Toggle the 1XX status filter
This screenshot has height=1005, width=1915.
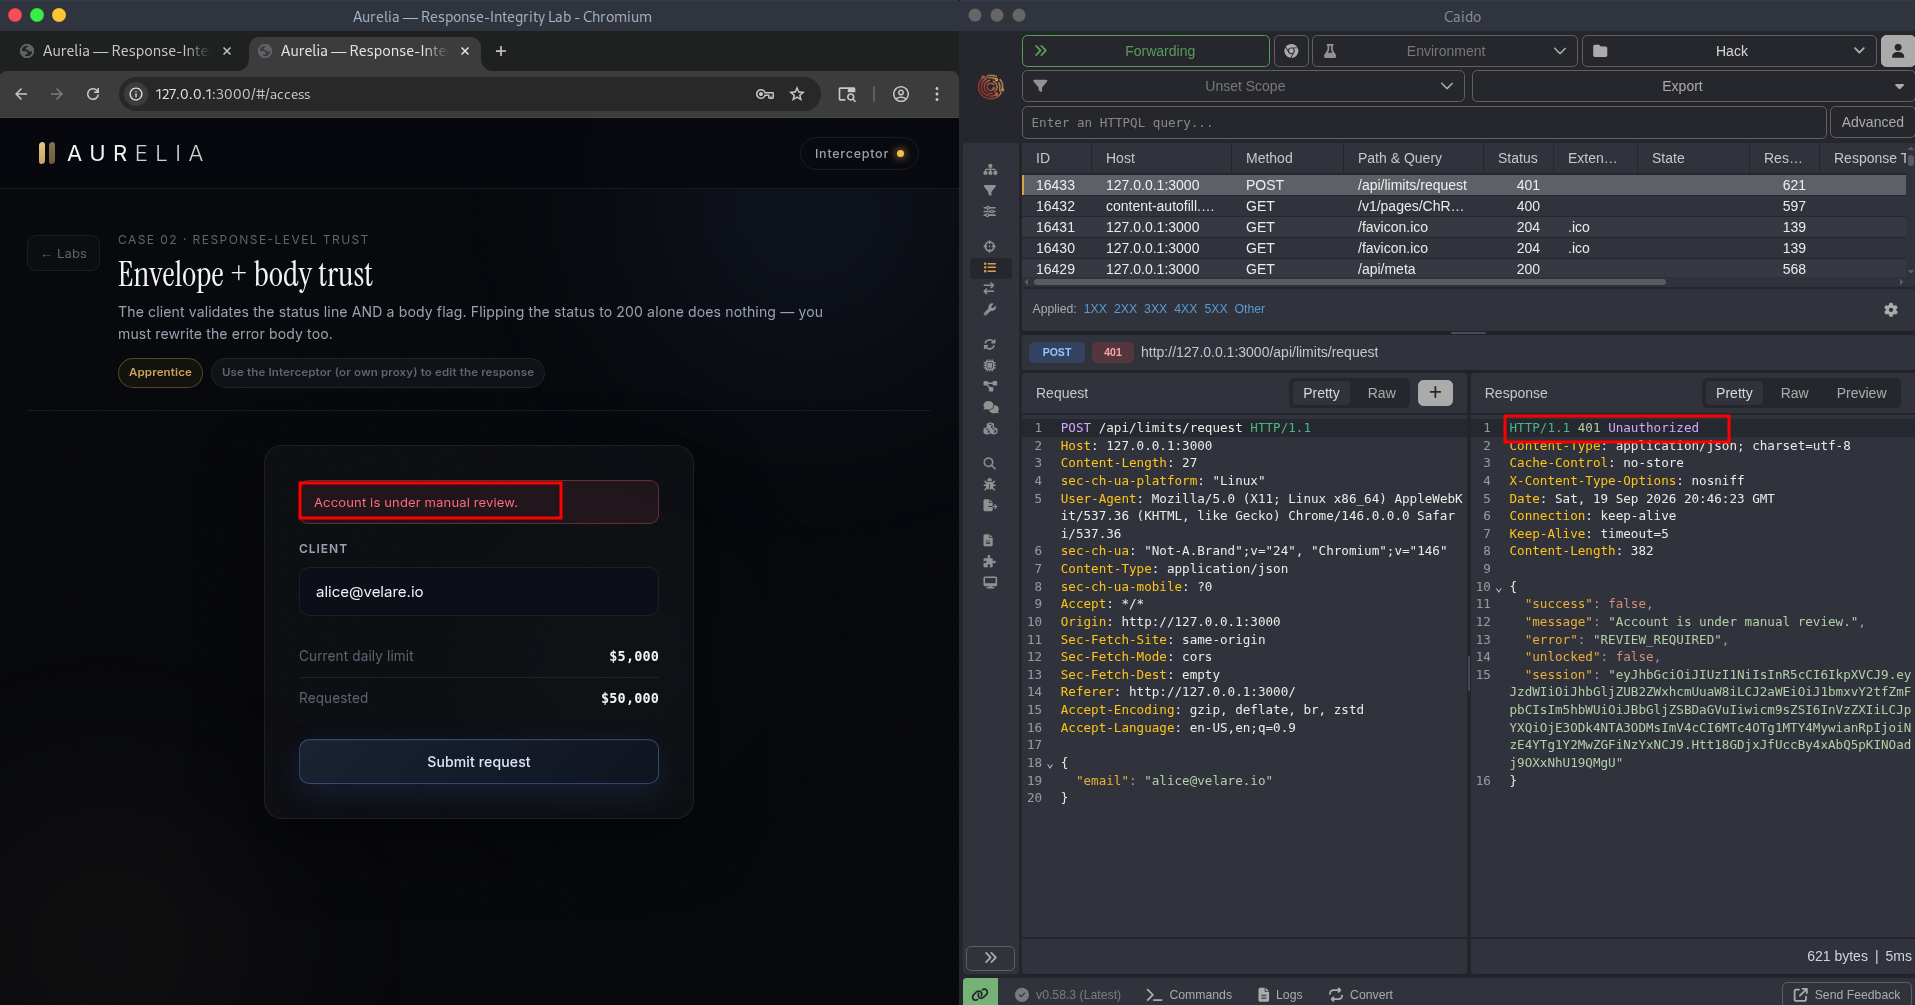pos(1095,309)
